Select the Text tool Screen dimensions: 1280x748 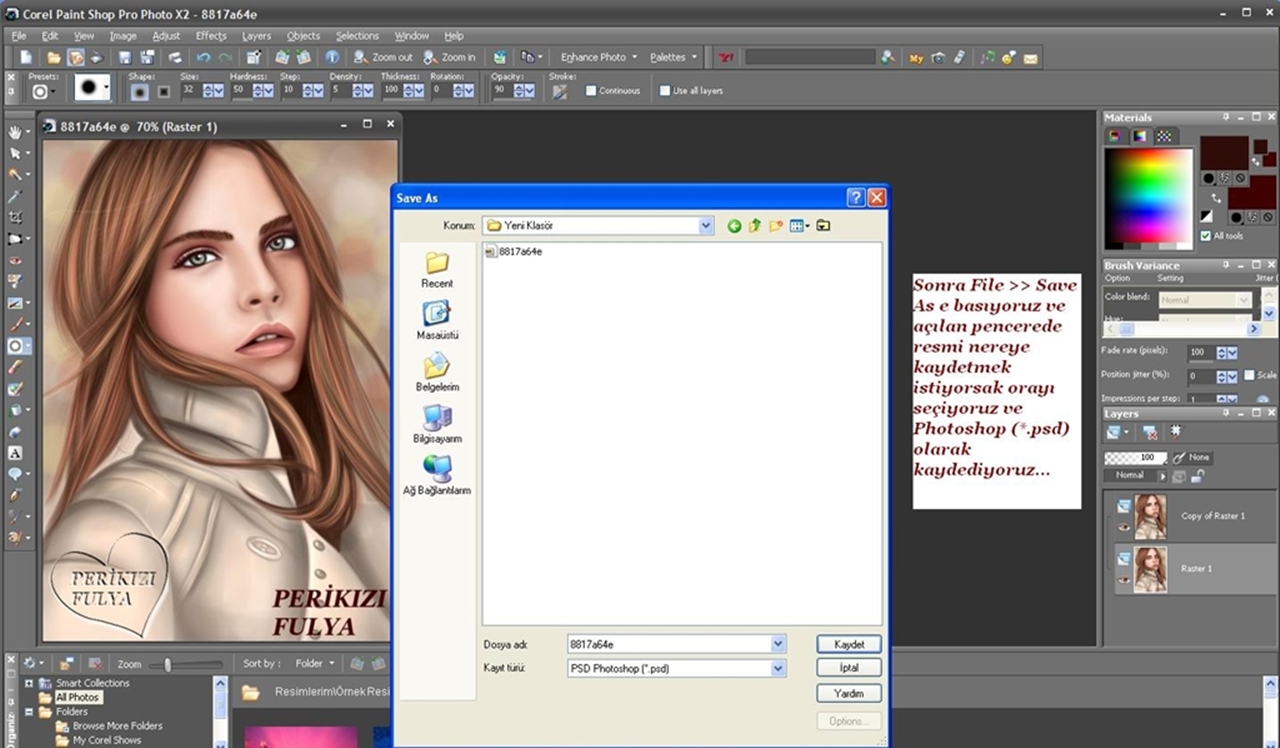pyautogui.click(x=15, y=453)
